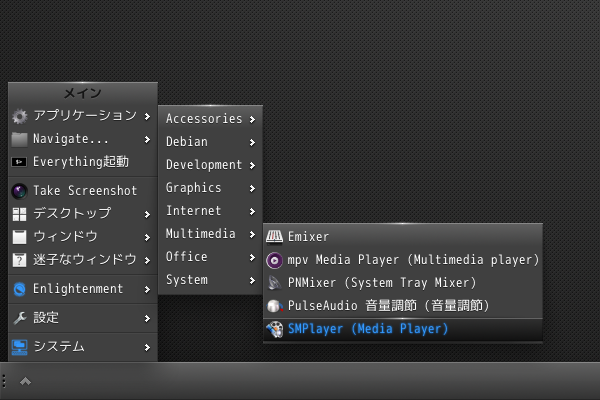Click the PulseAudio volume control icon

click(x=274, y=306)
